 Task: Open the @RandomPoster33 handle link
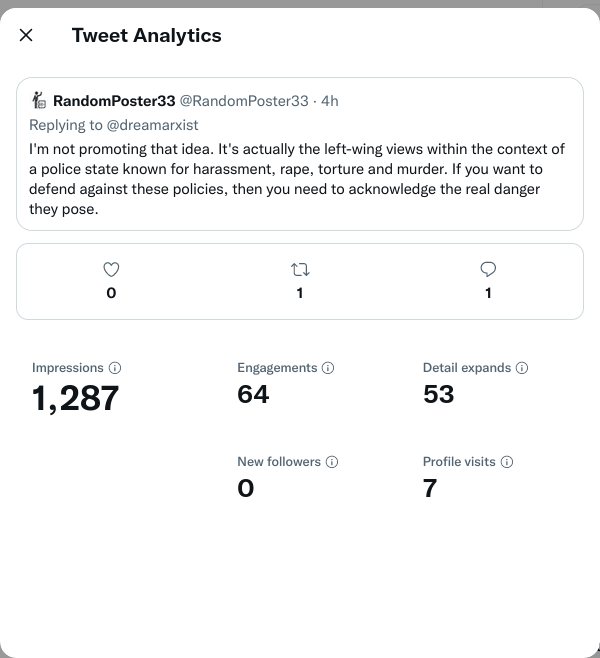243,101
